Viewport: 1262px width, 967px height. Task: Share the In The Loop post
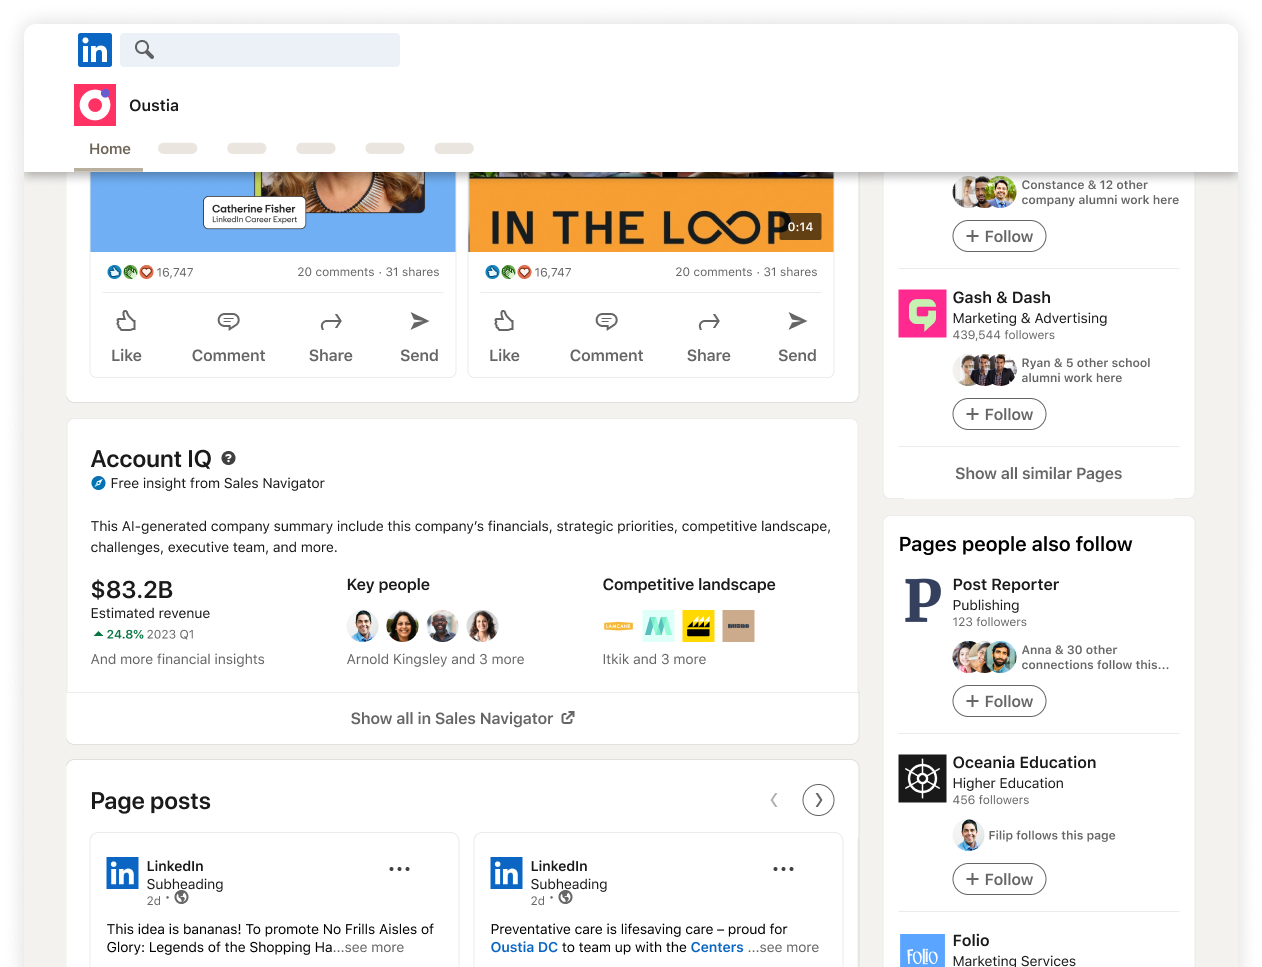708,337
